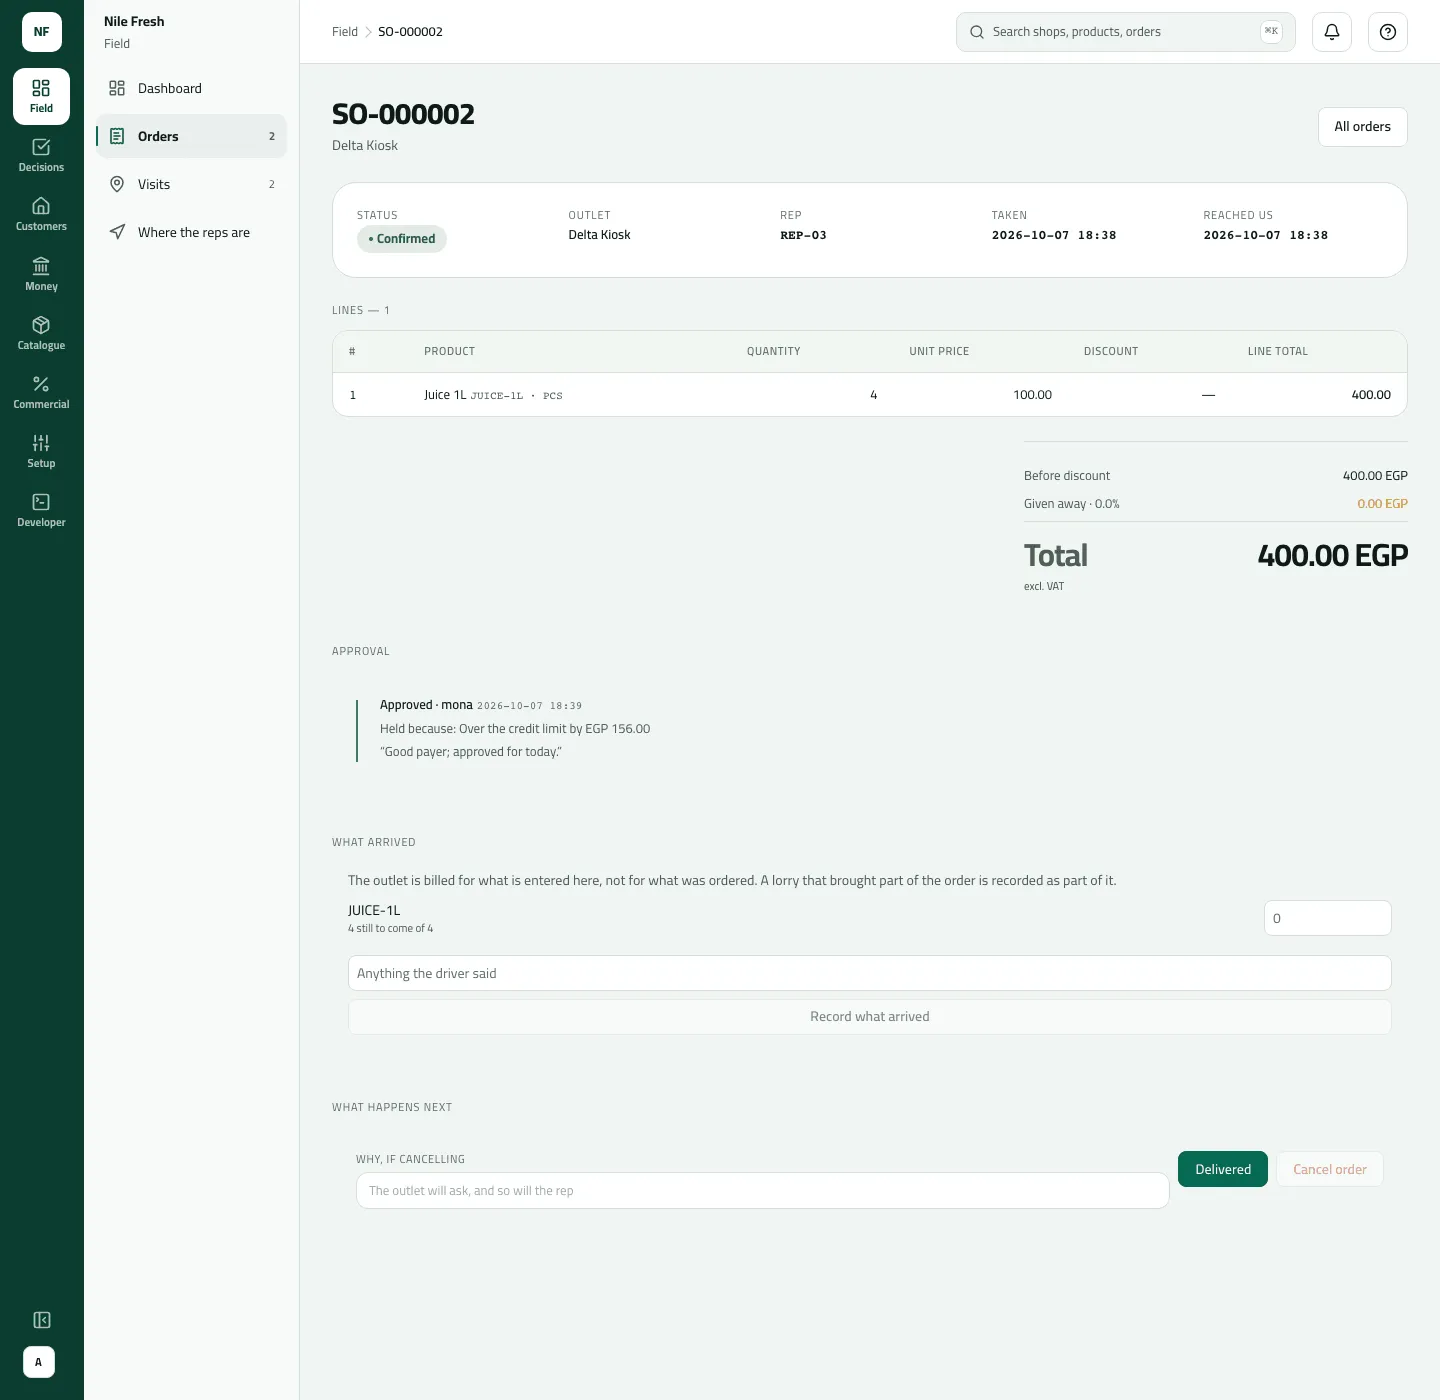The height and width of the screenshot is (1400, 1440).
Task: Go back to All orders
Action: pos(1362,127)
